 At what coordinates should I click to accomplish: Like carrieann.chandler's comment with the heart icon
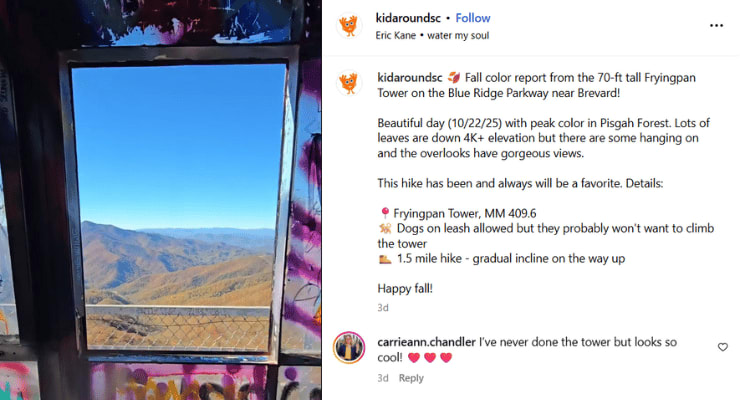[x=723, y=347]
